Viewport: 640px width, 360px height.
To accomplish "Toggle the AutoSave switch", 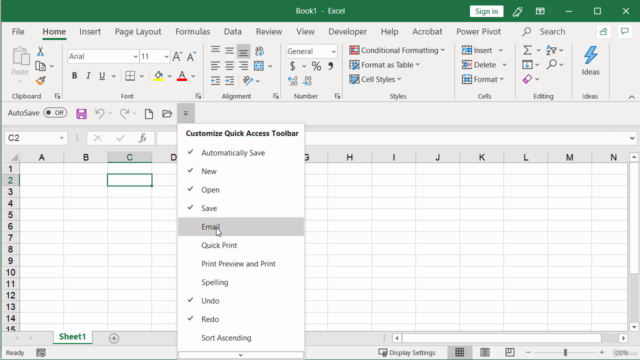I will tap(55, 113).
